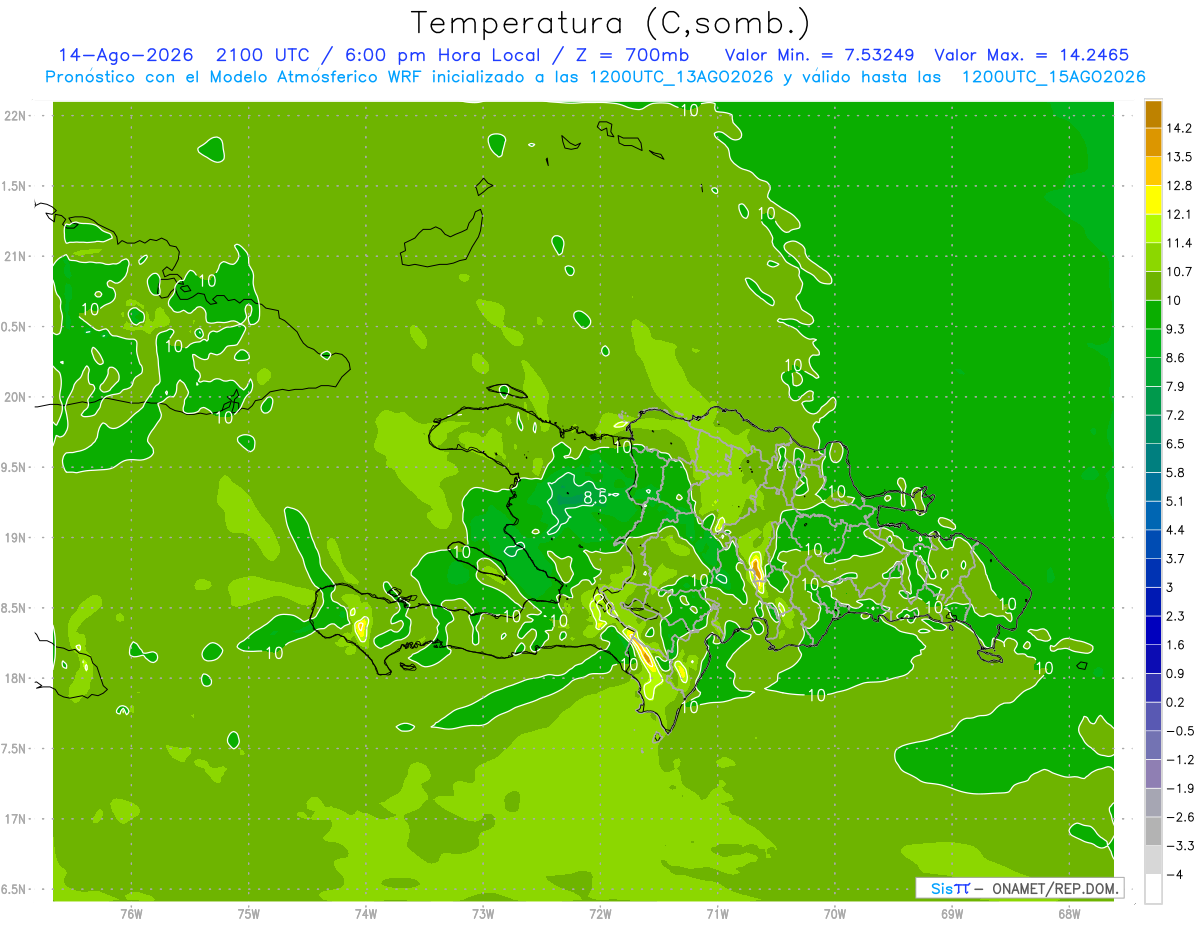
Task: Pick the gray swatch between -3.3 and -2.6
Action: 1153,831
